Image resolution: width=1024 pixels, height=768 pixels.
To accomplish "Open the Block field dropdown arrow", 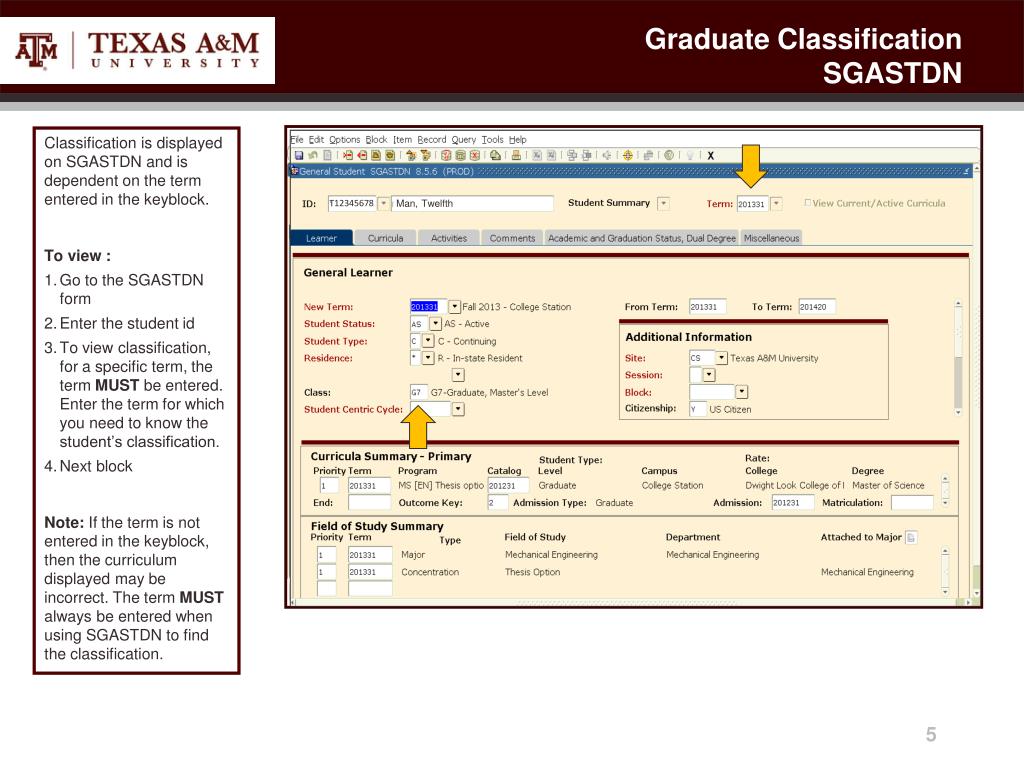I will [741, 392].
